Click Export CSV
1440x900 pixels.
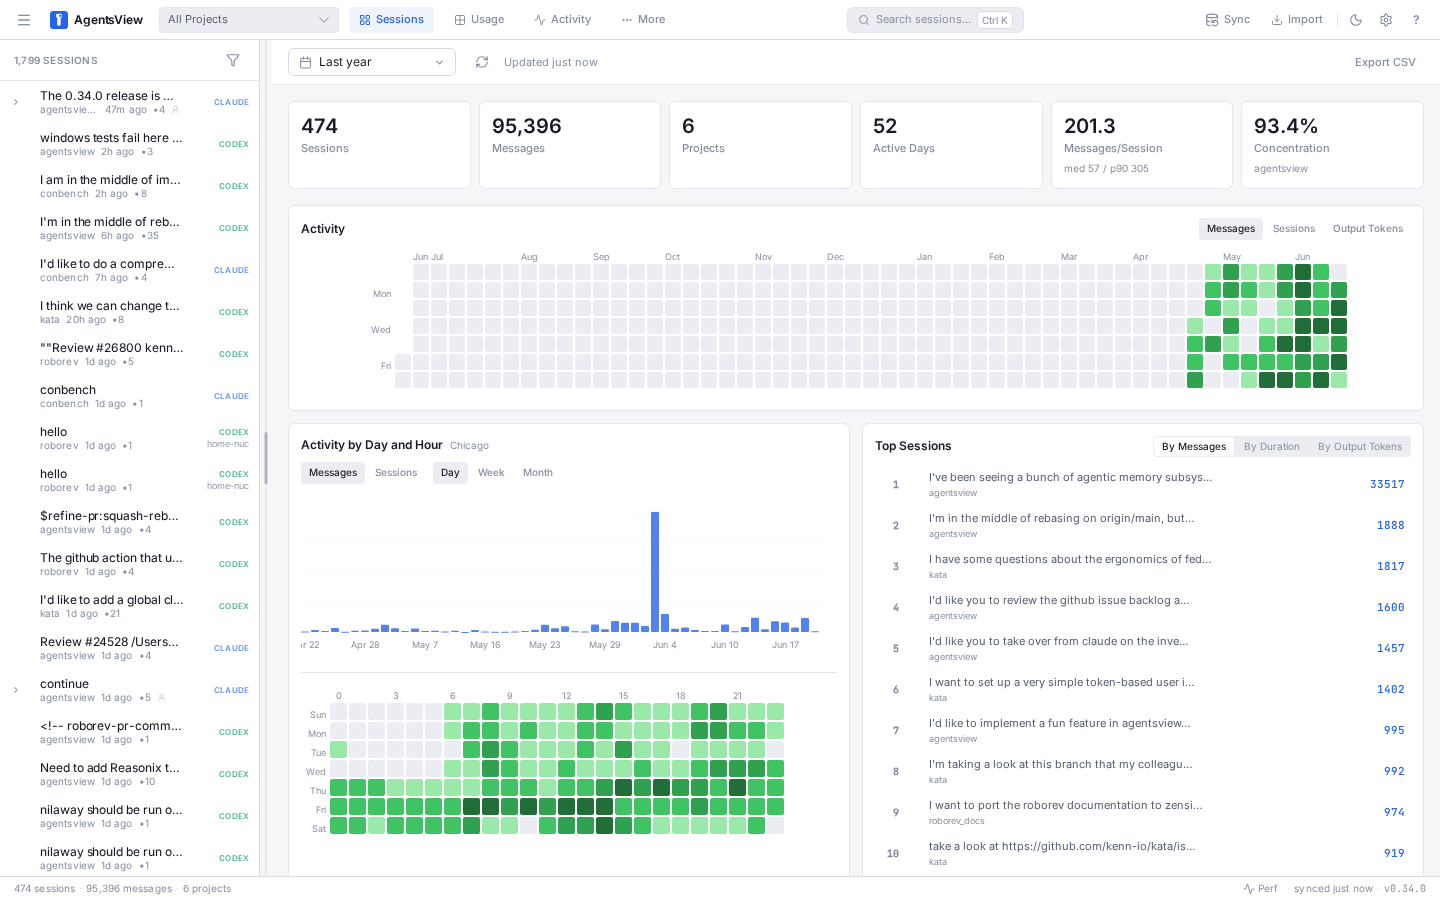click(x=1385, y=62)
